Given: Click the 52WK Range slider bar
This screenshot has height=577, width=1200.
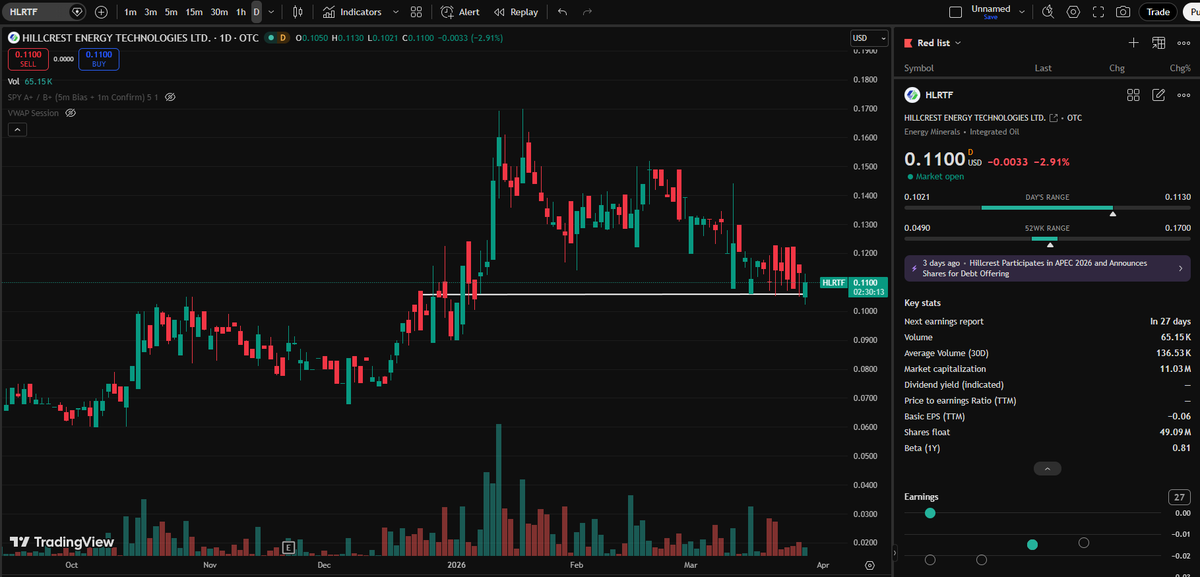Looking at the screenshot, I should (1047, 238).
